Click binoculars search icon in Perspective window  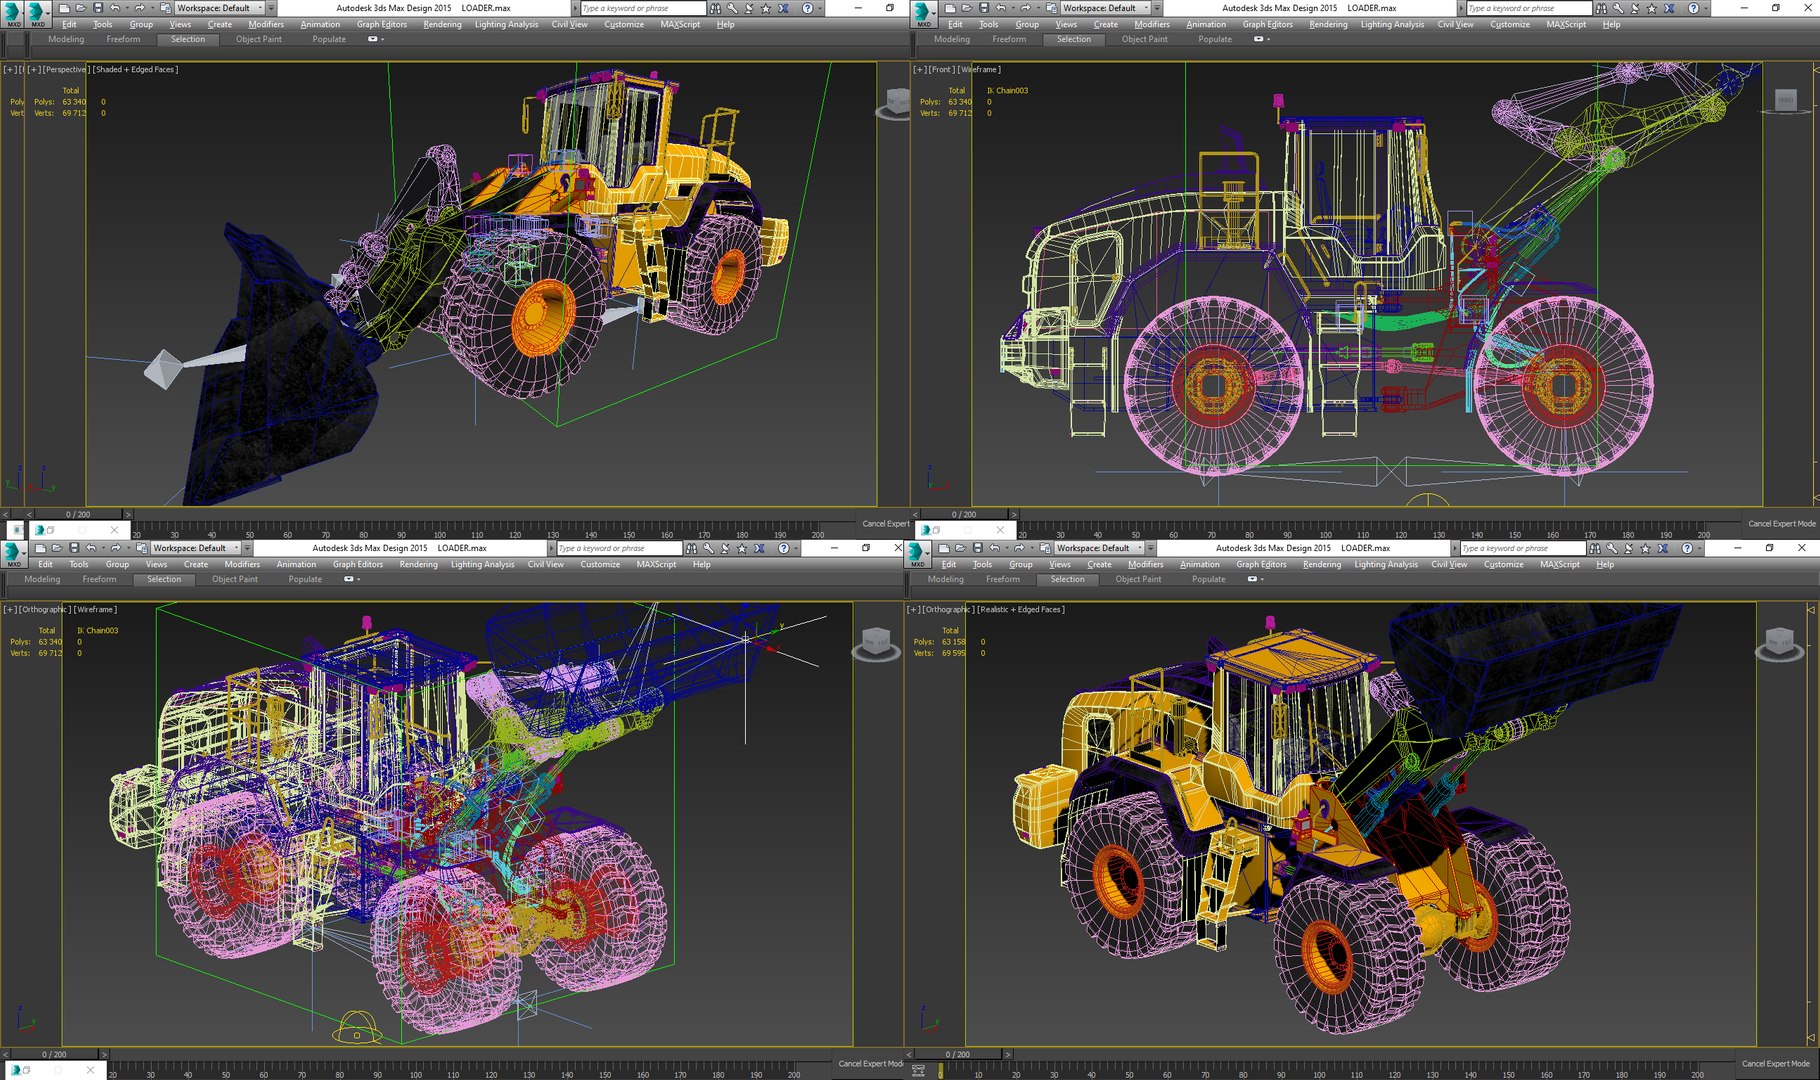(715, 8)
